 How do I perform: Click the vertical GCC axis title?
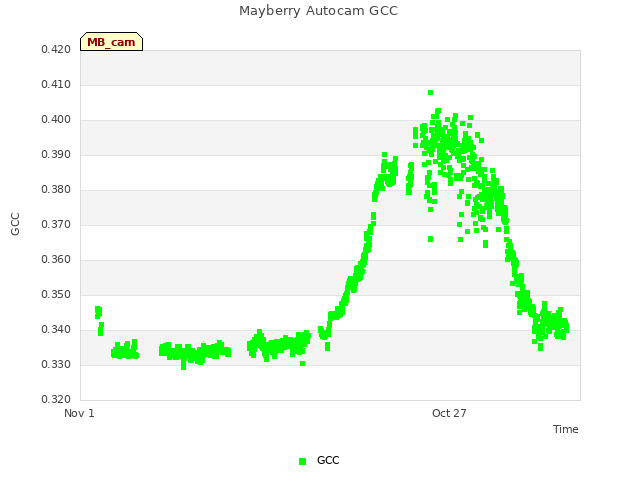(15, 224)
